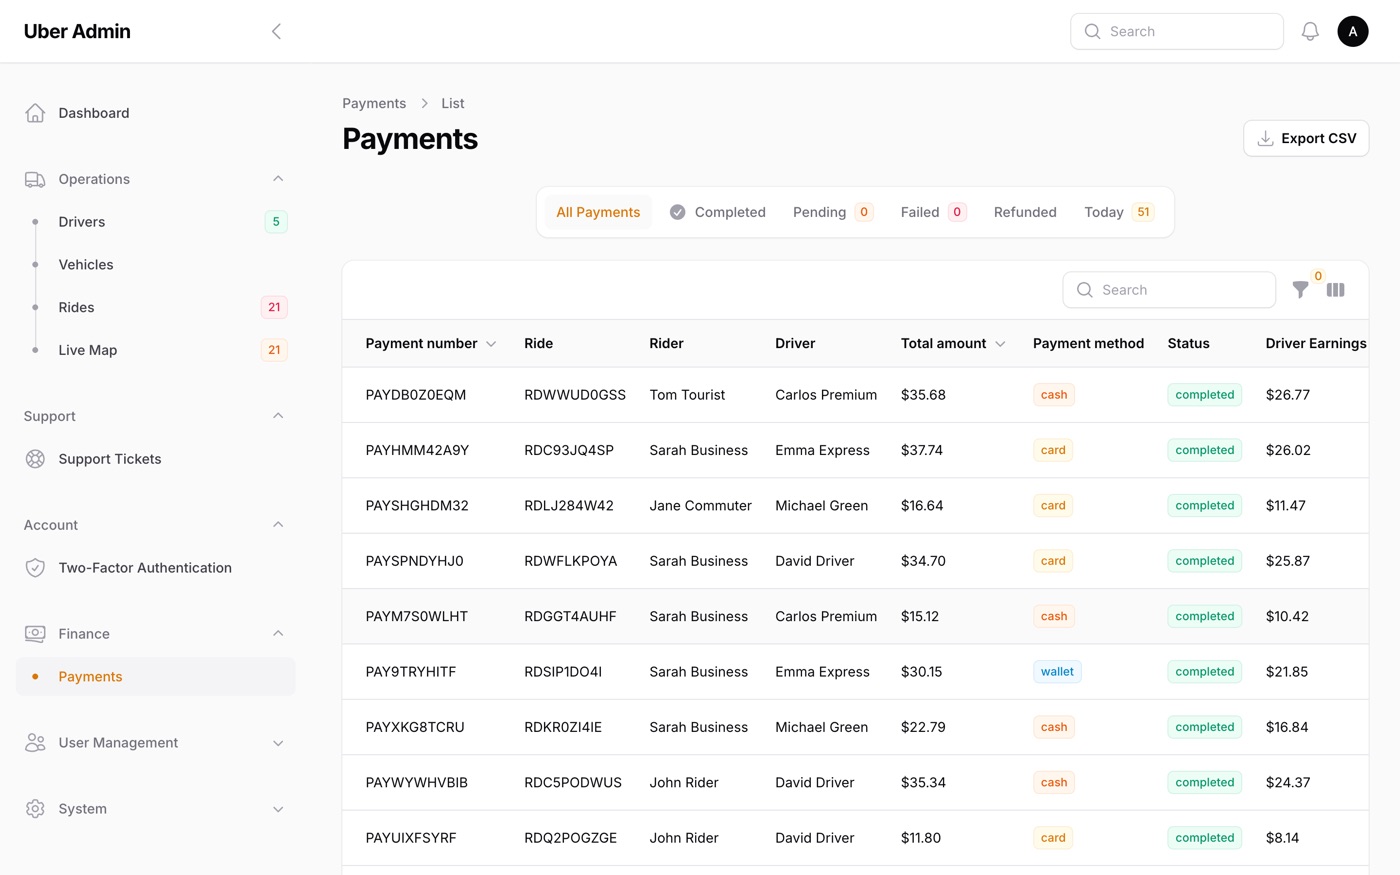Screen dimensions: 1400x875
Task: Click the Operations truck icon
Action: 35,179
